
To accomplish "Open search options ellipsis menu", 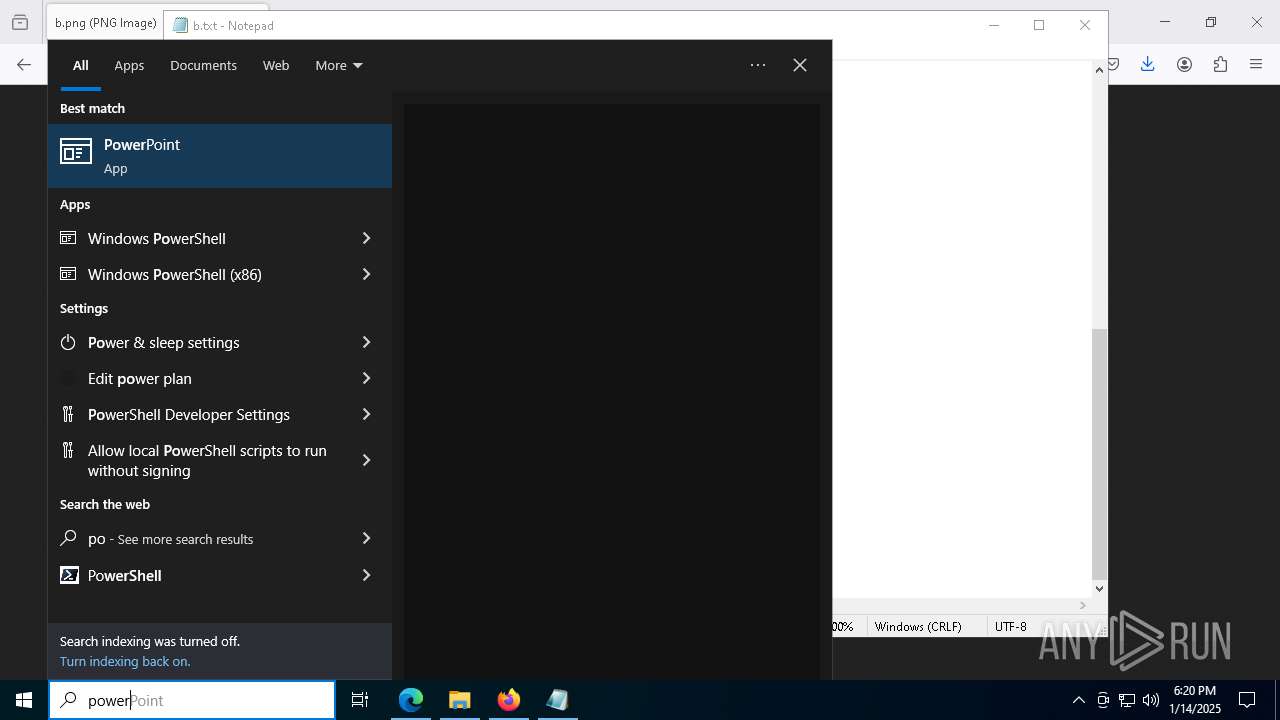I will tap(758, 65).
